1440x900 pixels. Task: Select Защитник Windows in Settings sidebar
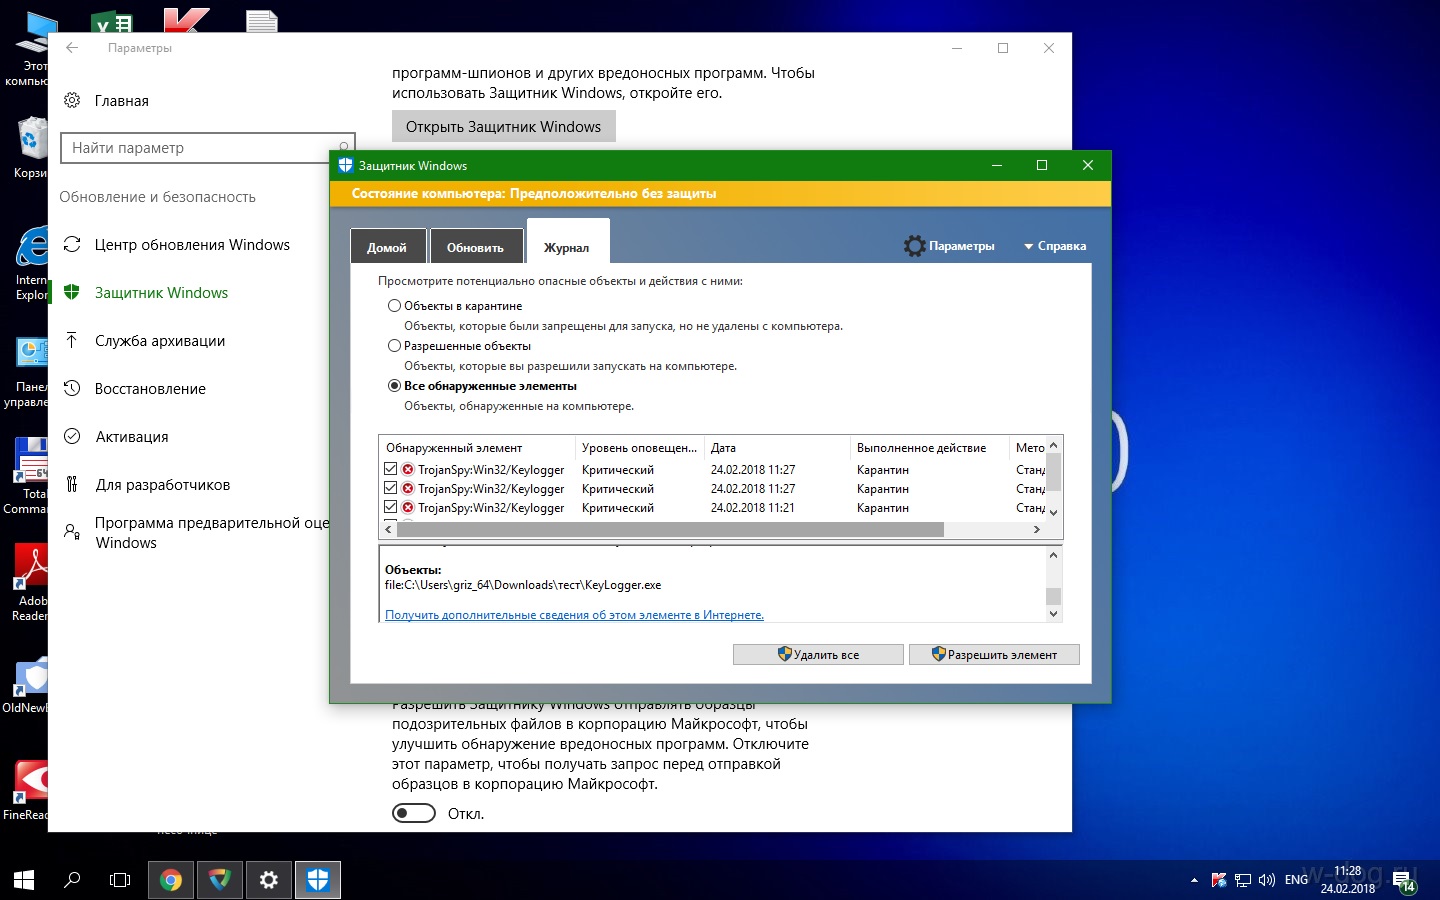pyautogui.click(x=161, y=293)
